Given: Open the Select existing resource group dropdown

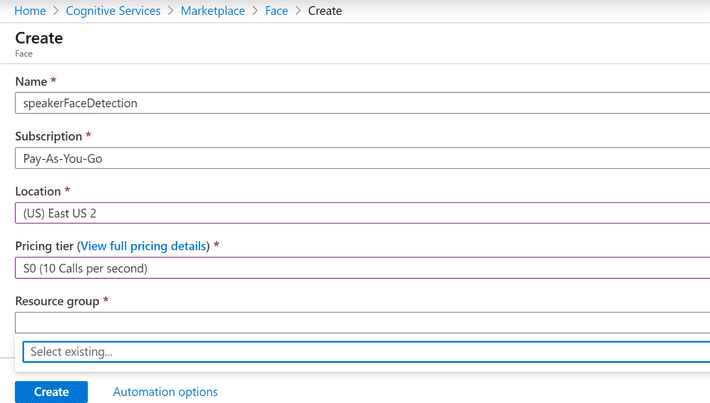Looking at the screenshot, I should [366, 352].
